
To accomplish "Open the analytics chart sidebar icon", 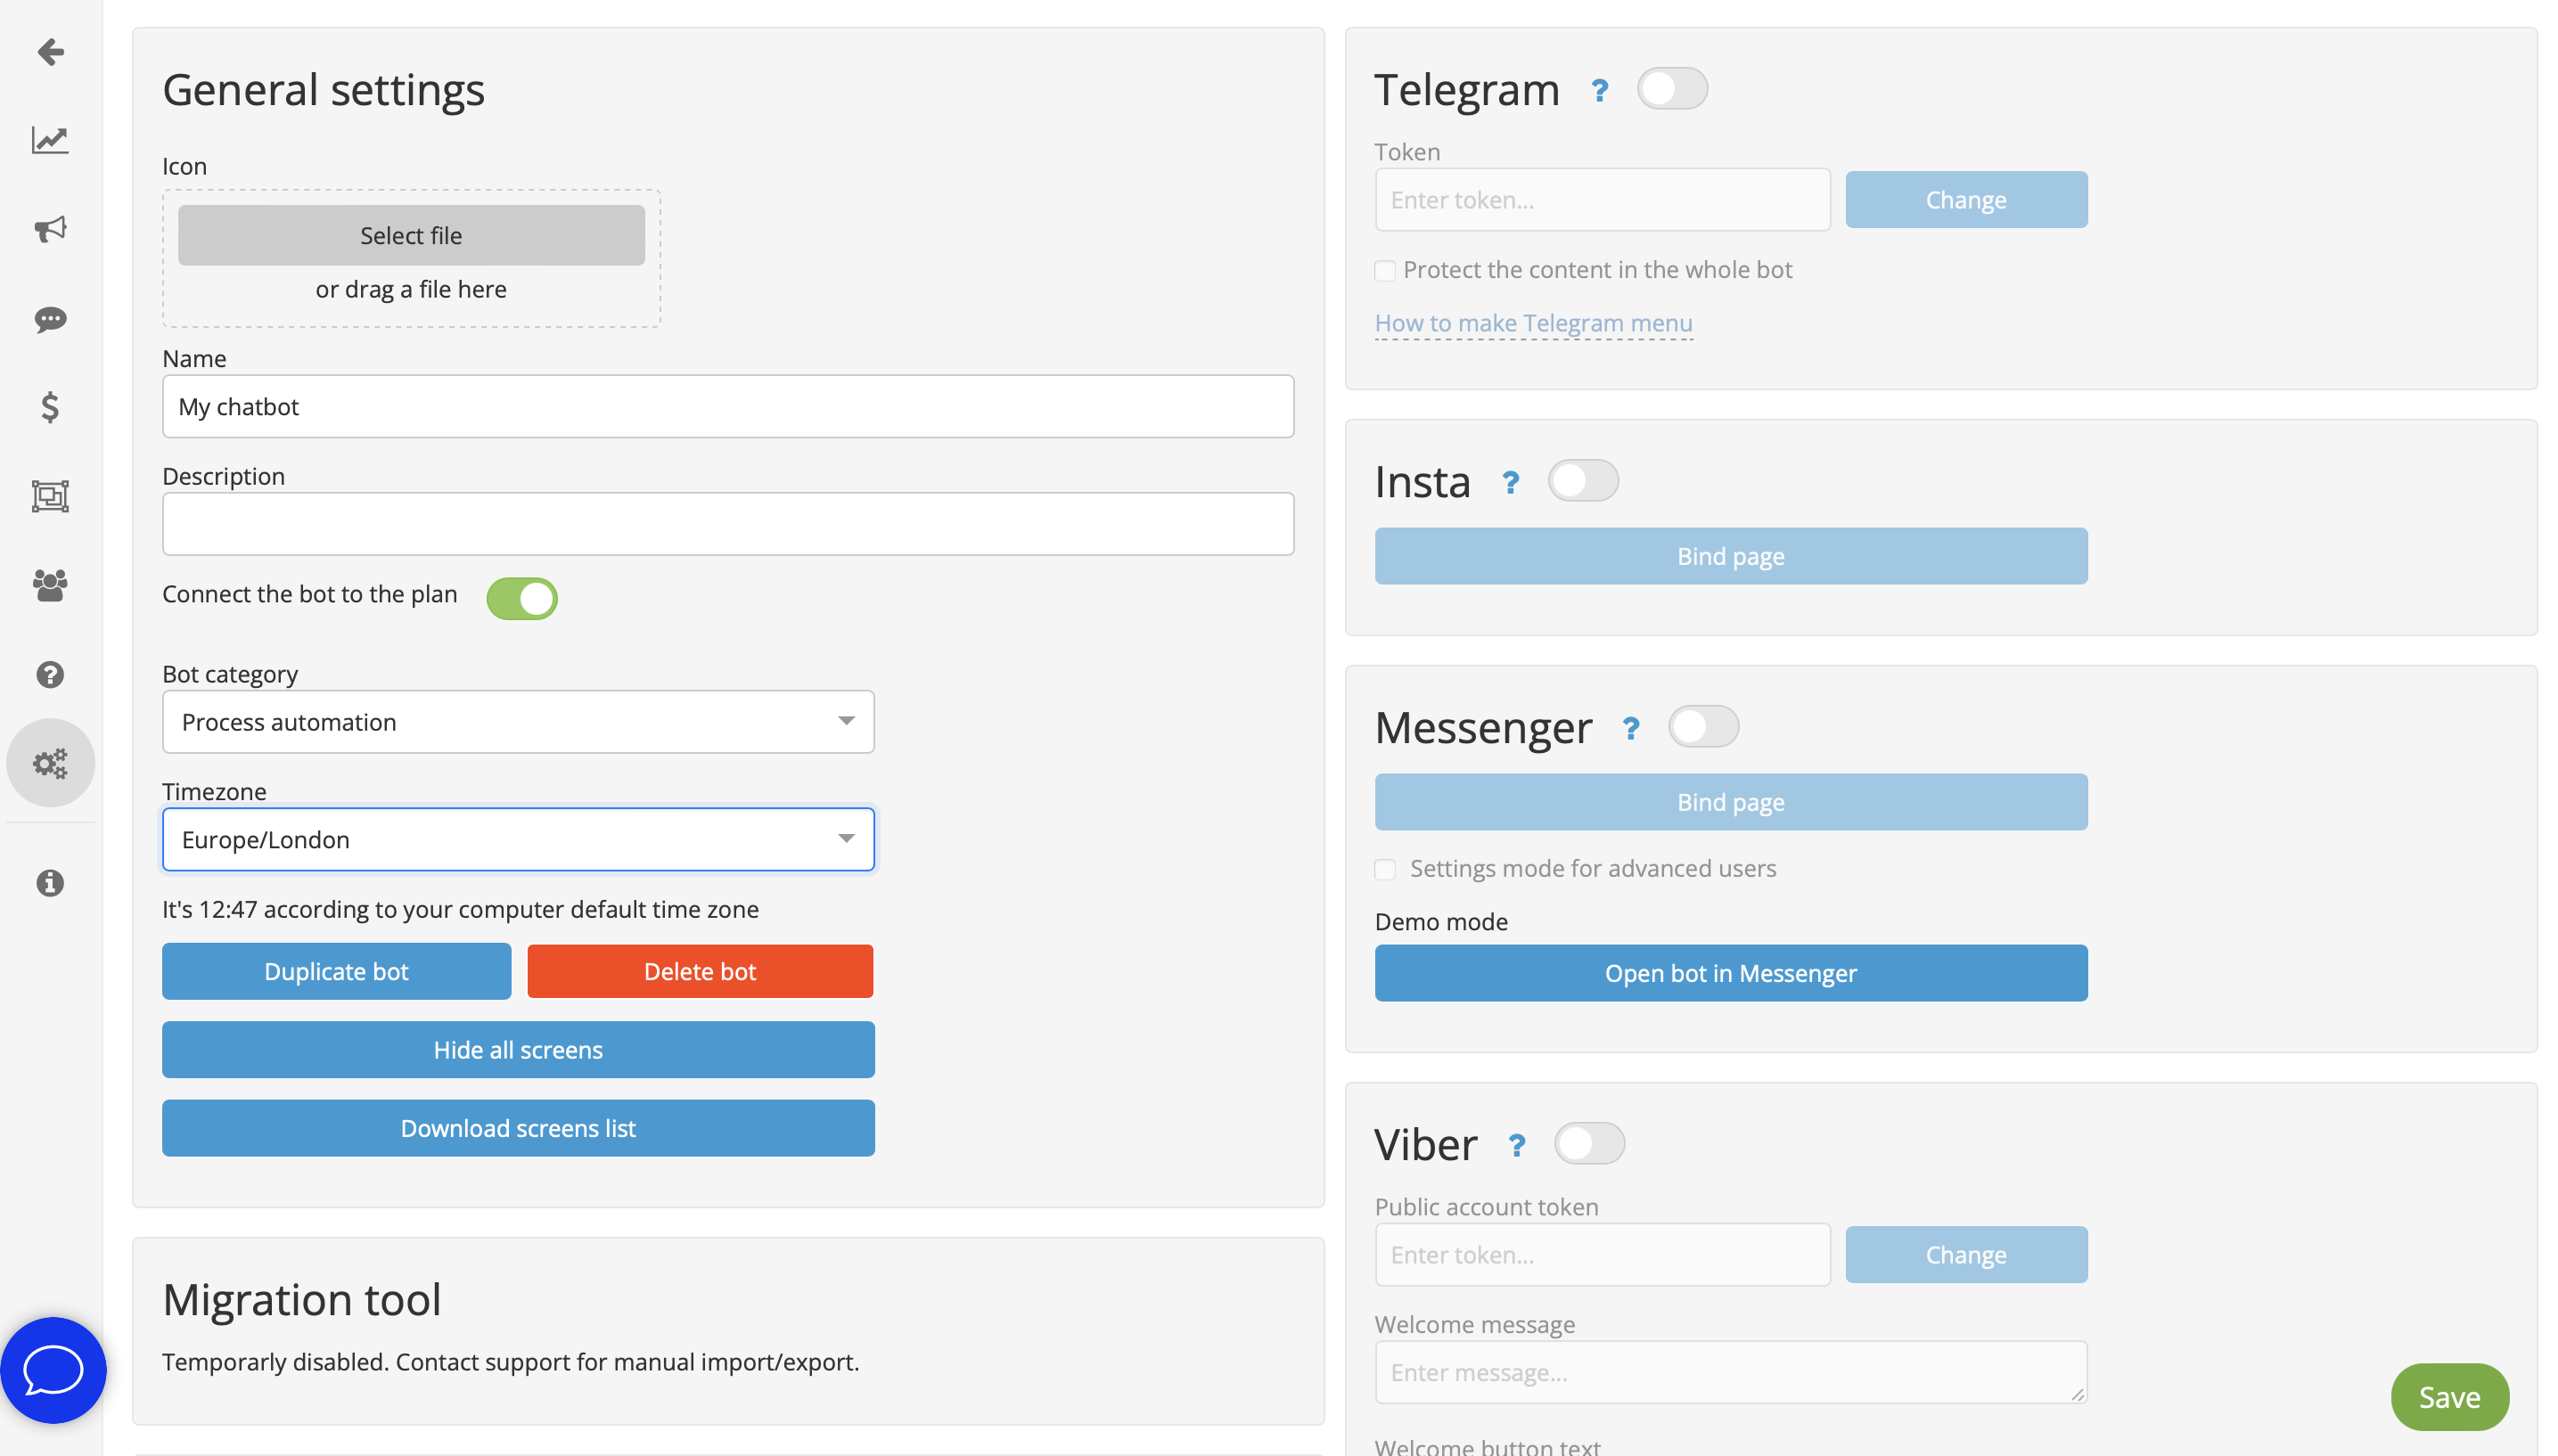I will tap(50, 140).
